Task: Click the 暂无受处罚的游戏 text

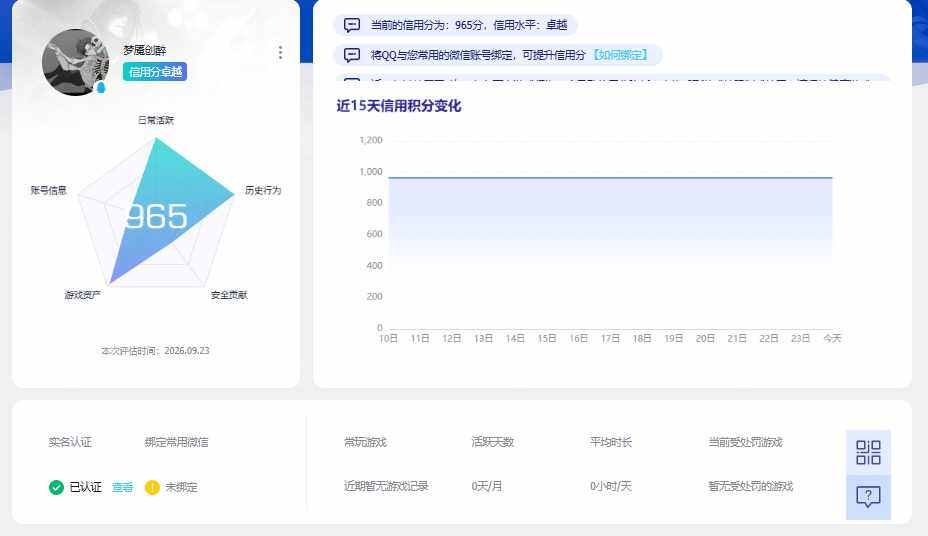Action: click(750, 486)
